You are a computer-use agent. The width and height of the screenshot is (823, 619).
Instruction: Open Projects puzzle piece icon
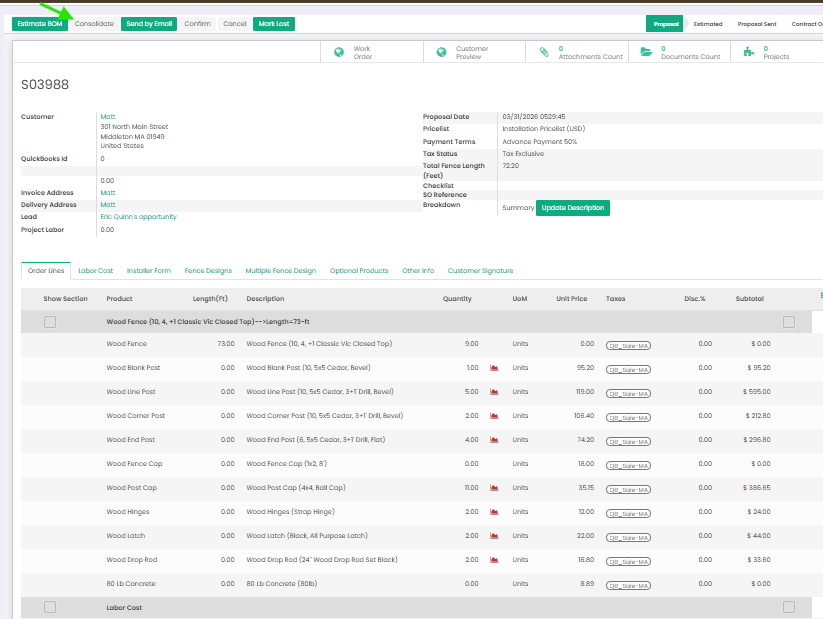click(x=749, y=52)
